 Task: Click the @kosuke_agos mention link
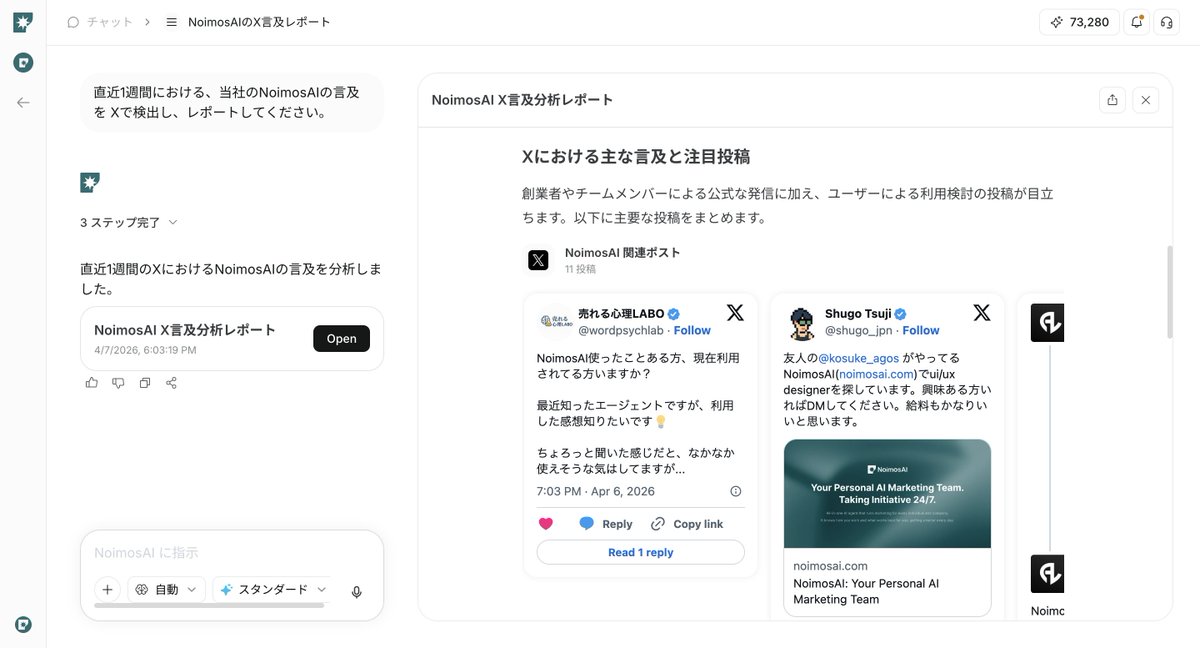[x=859, y=357]
